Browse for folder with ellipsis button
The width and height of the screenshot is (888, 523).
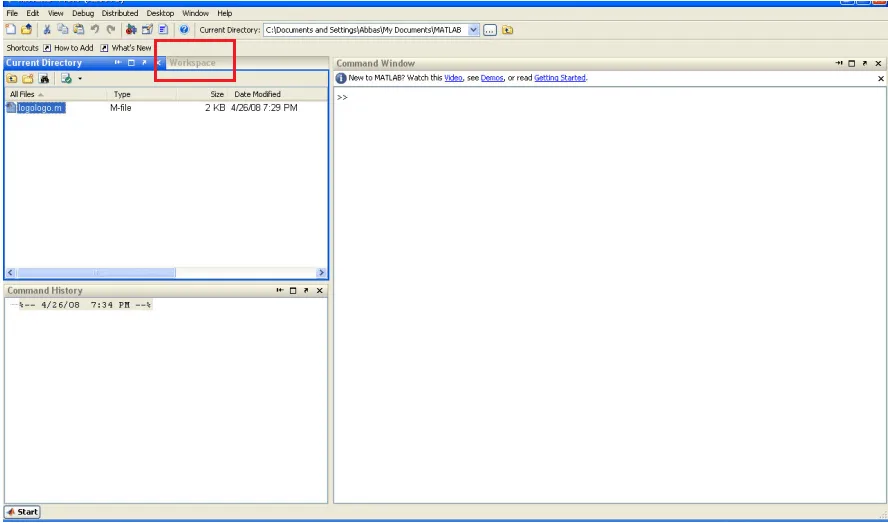coord(490,30)
